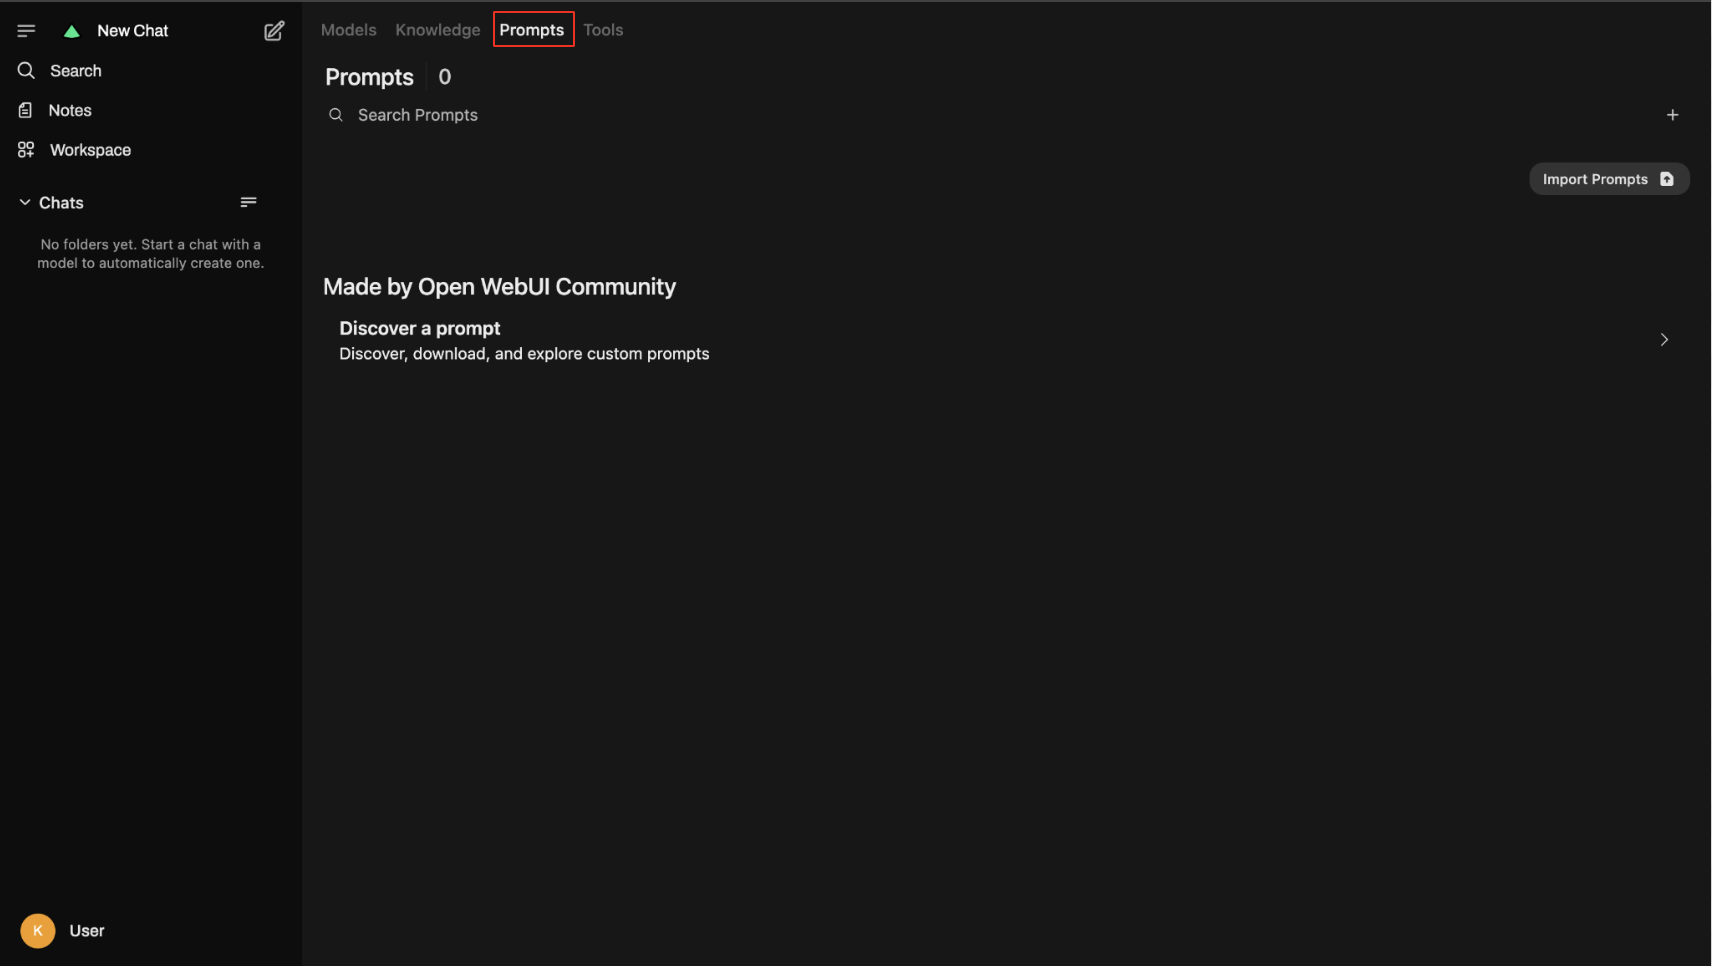Open the User profile menu
Viewport: 1712px width, 966px height.
(x=87, y=931)
